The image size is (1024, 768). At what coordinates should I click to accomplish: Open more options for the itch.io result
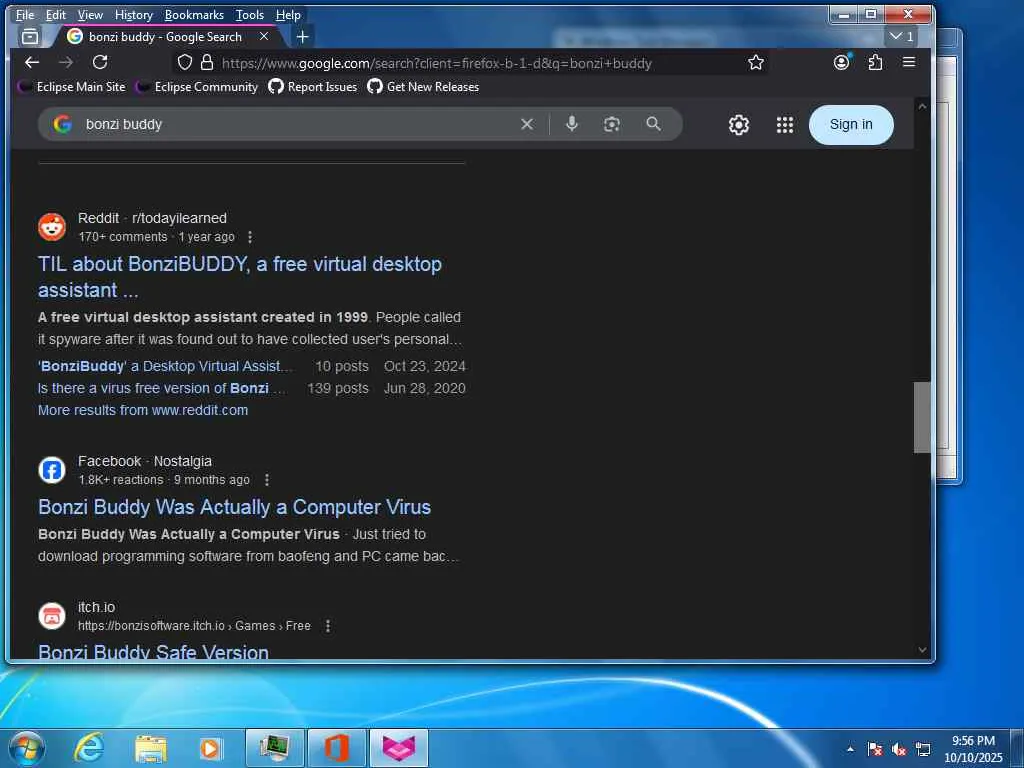pos(328,626)
